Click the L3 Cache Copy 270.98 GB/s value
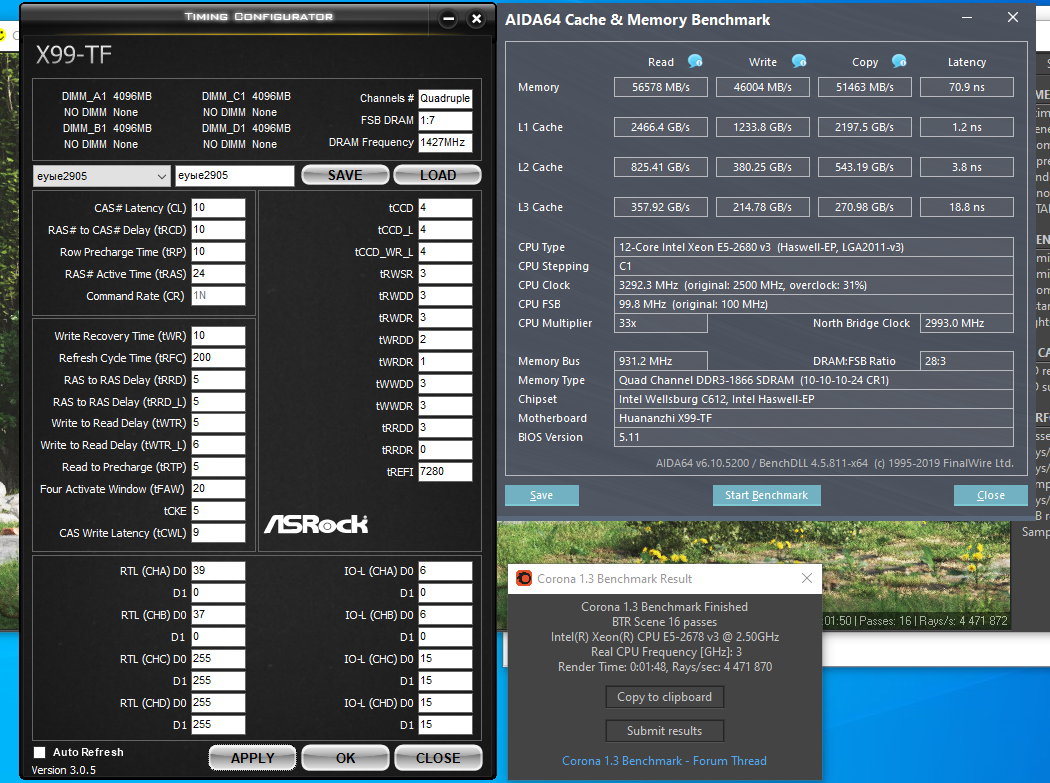Screen dimensions: 1050x783 [865, 208]
